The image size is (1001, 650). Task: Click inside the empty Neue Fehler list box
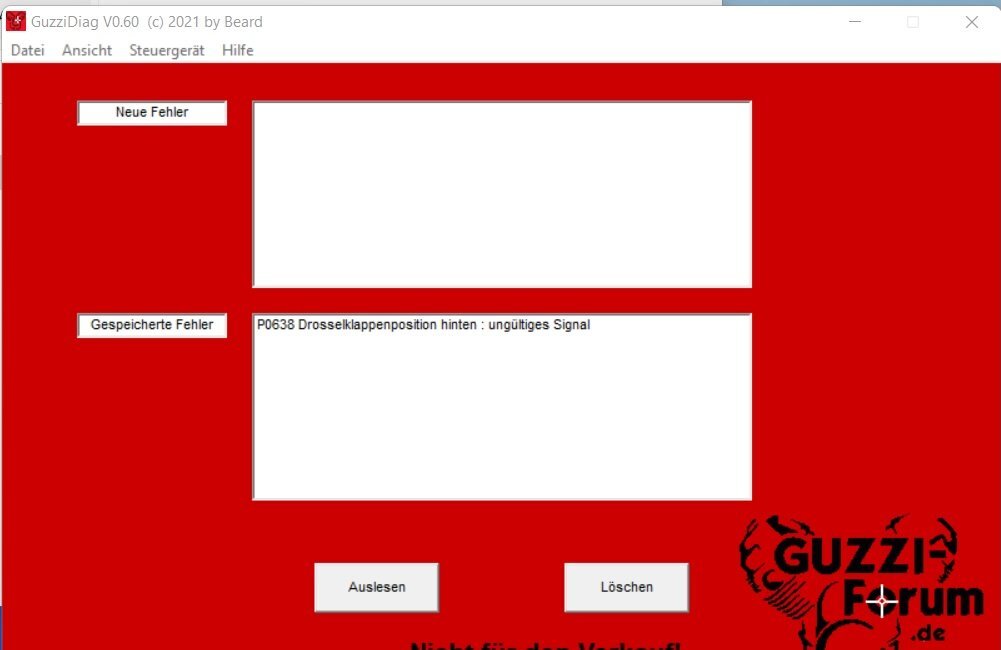tap(501, 194)
